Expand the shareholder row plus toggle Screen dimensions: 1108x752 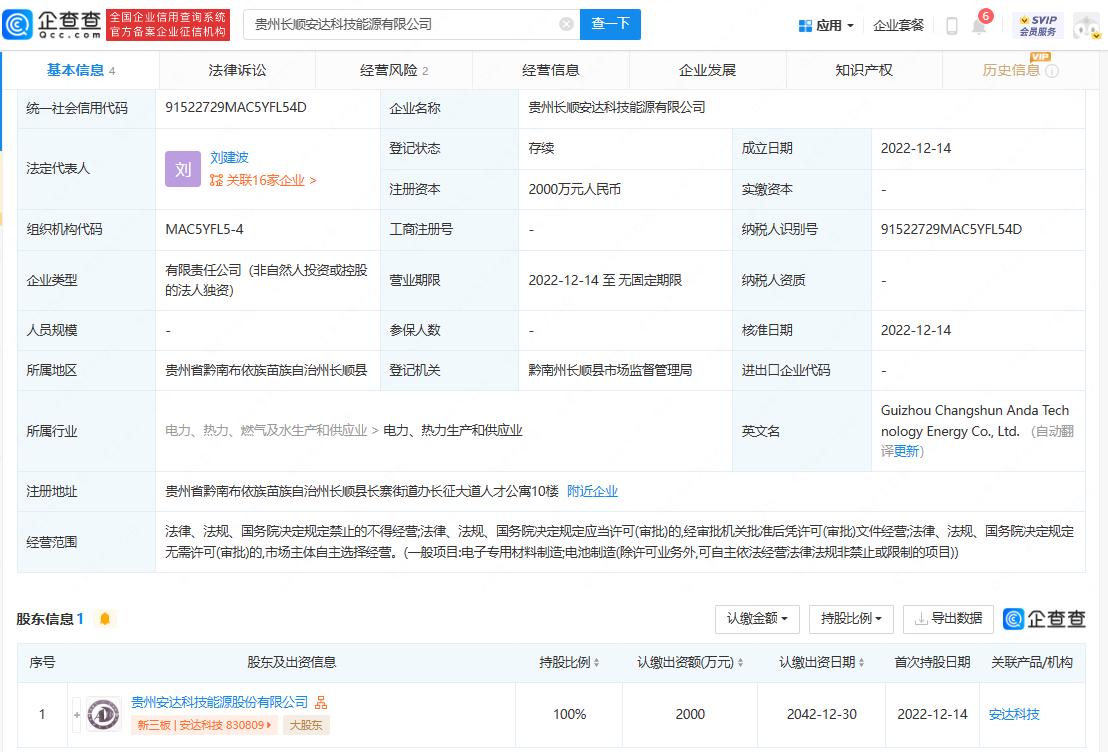click(x=77, y=714)
